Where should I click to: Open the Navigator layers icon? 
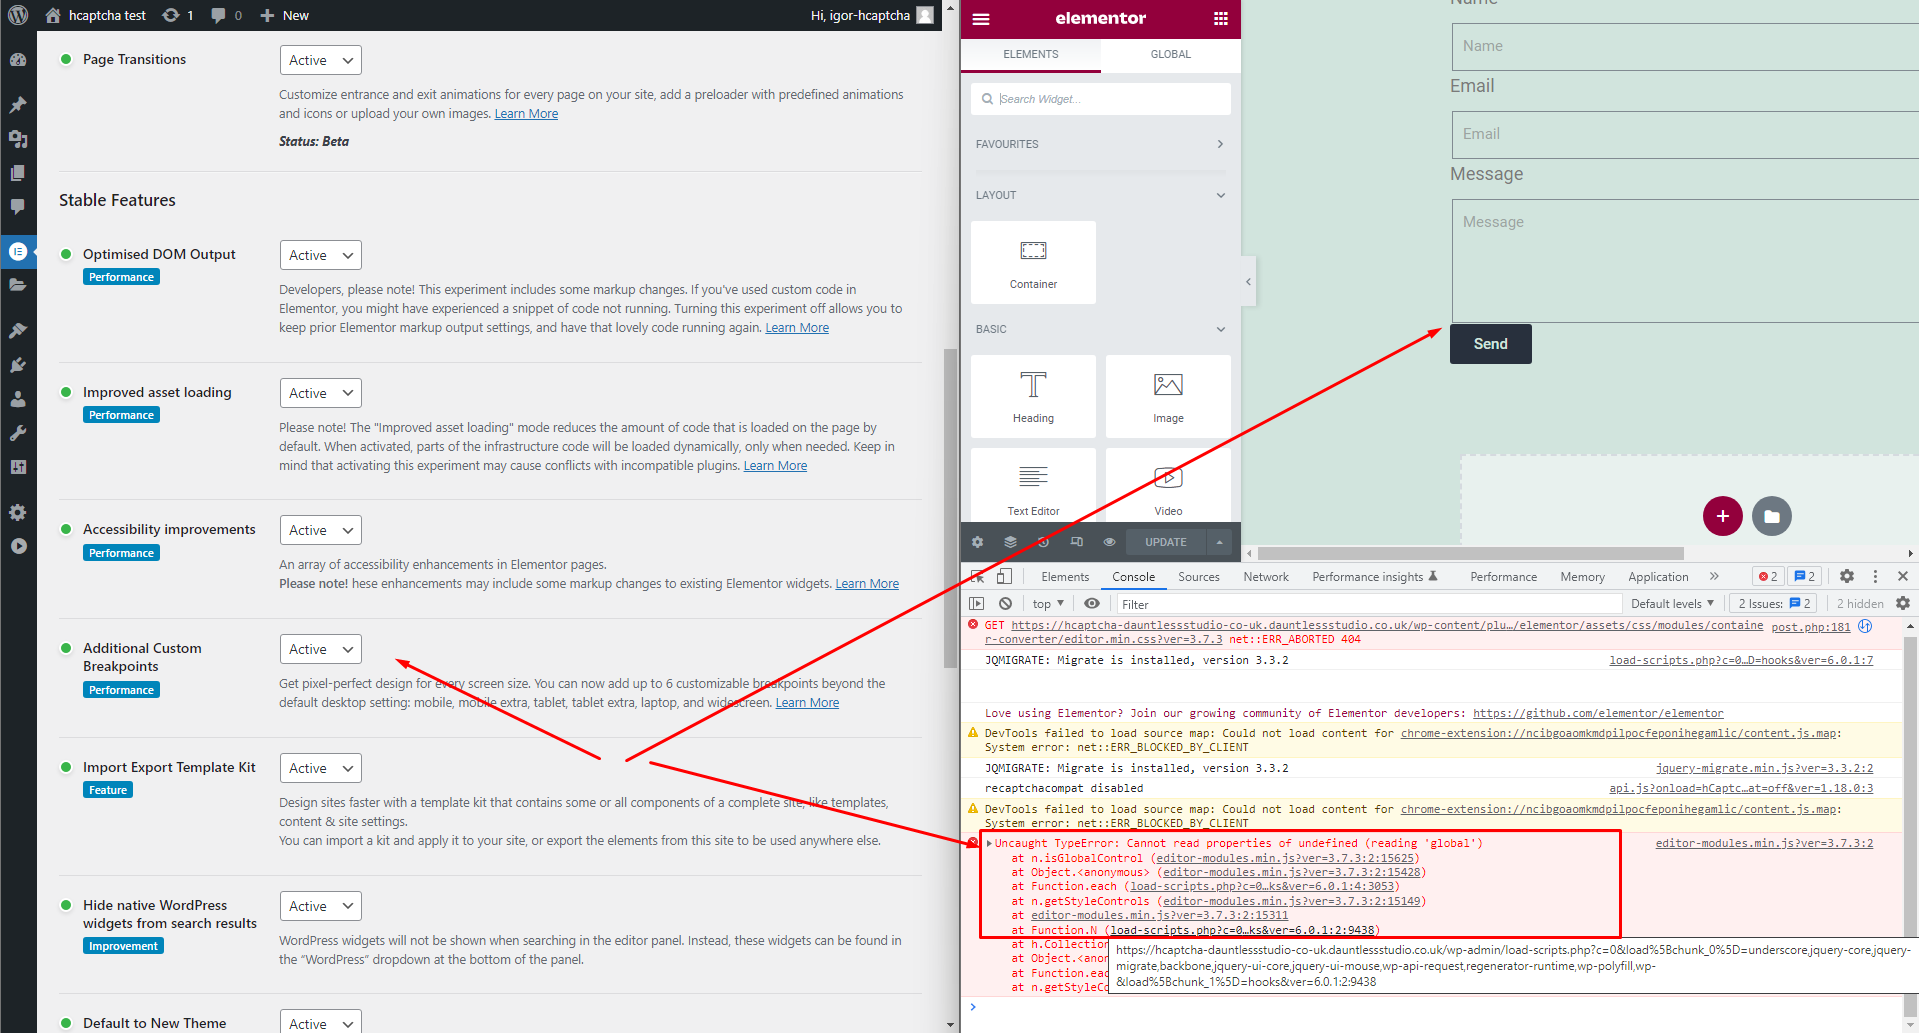click(1010, 541)
